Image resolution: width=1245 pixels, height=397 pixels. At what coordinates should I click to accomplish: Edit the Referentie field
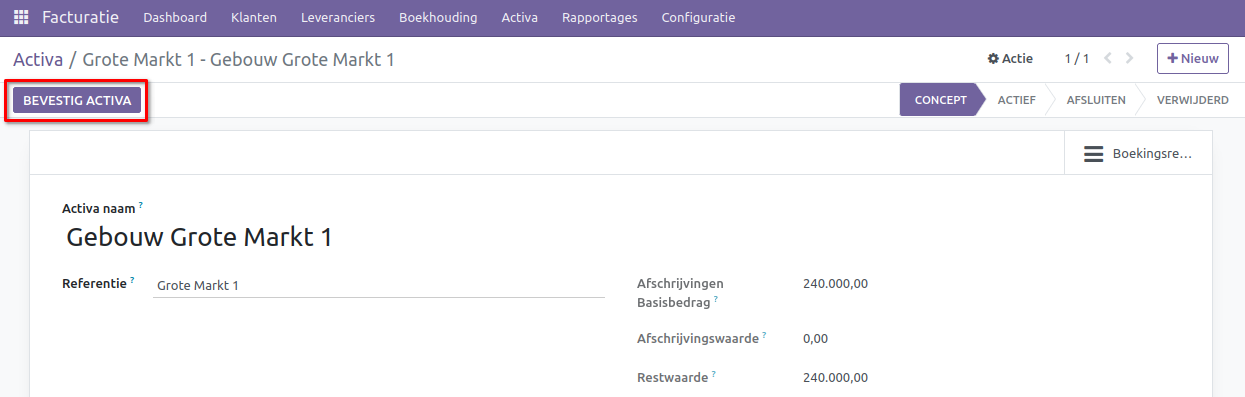point(379,286)
